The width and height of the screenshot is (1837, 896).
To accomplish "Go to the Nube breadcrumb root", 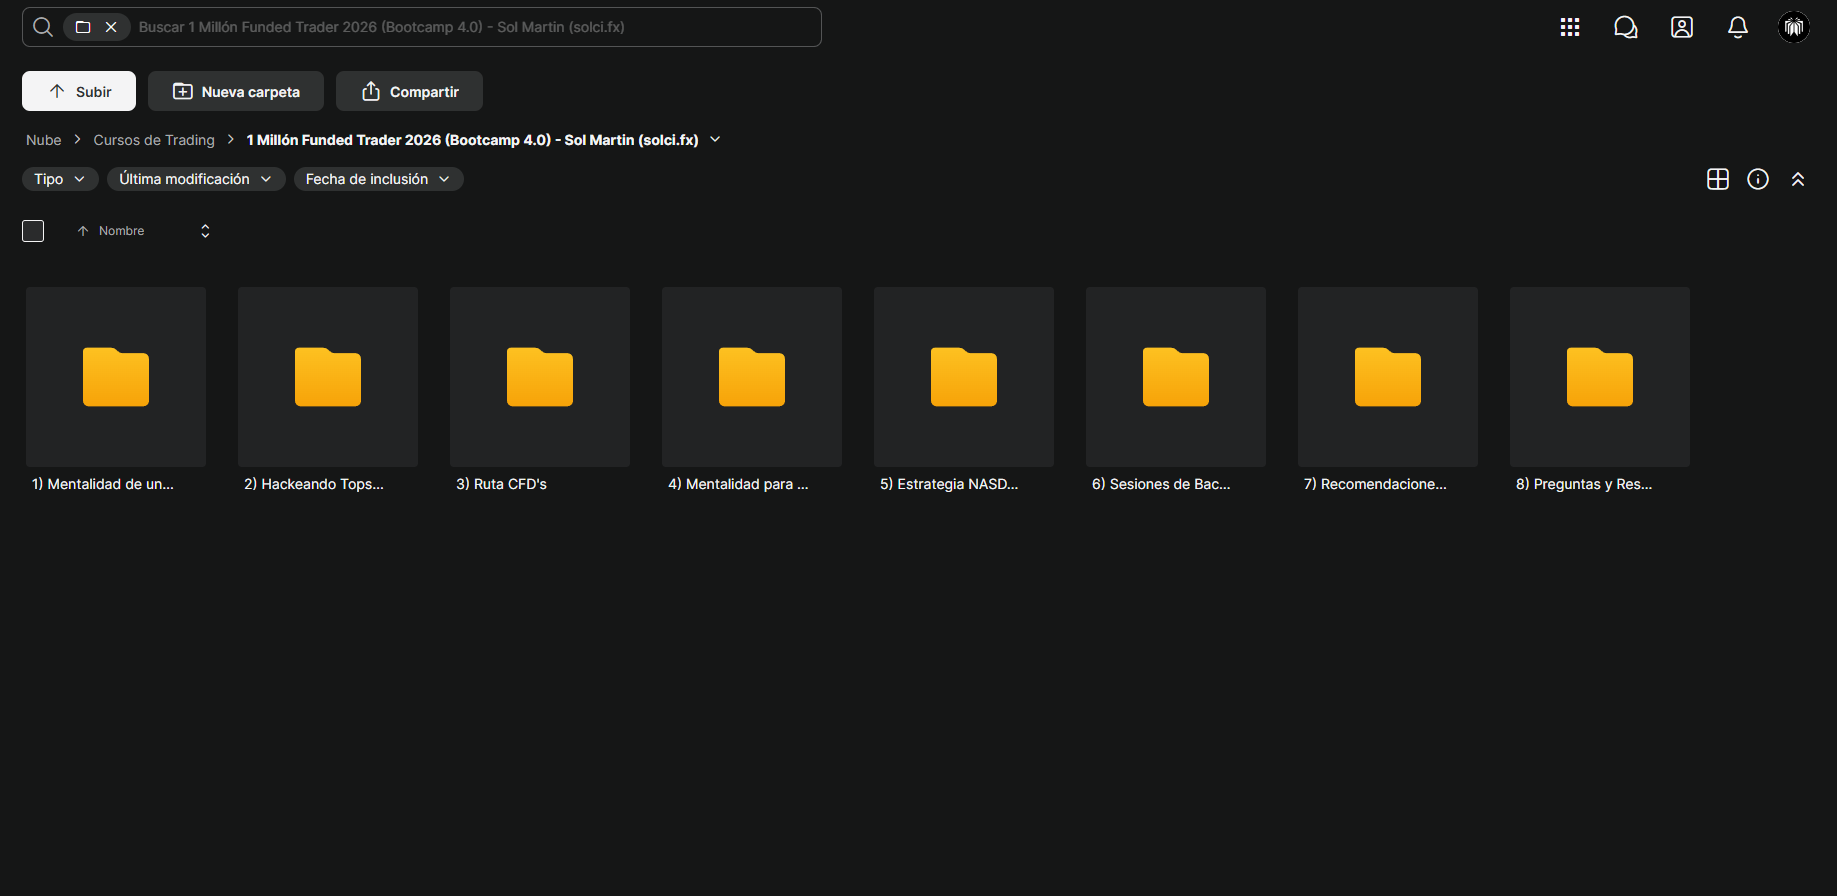I will pyautogui.click(x=44, y=140).
